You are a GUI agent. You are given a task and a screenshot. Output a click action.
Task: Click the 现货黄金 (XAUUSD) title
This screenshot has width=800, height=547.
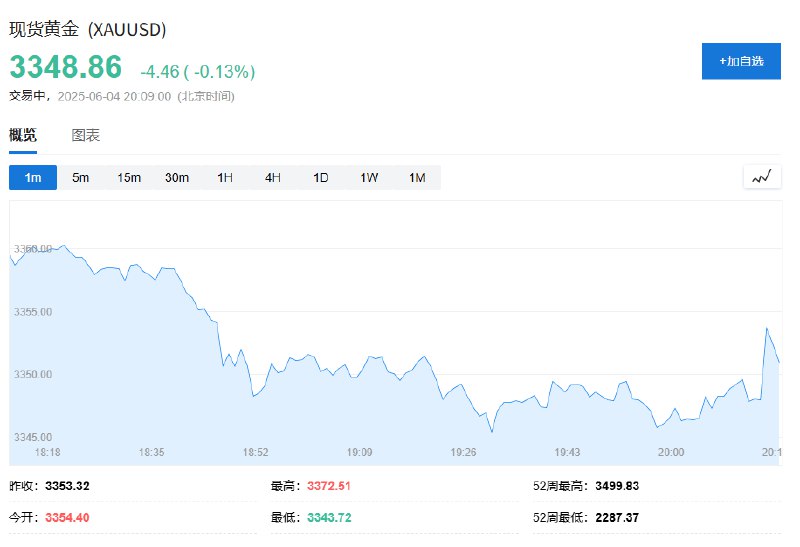88,29
